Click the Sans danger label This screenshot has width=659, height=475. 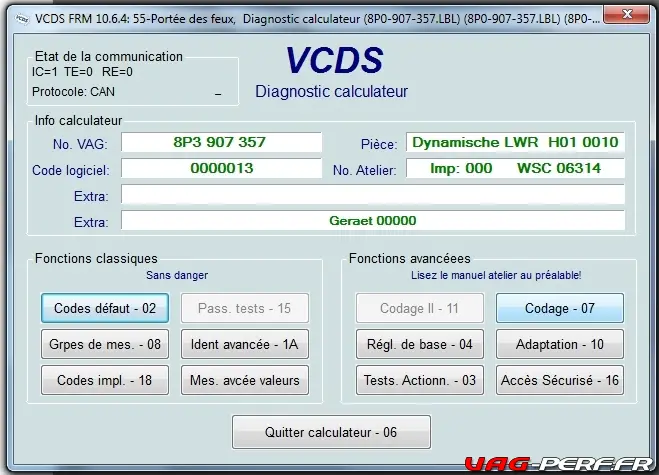(x=177, y=275)
